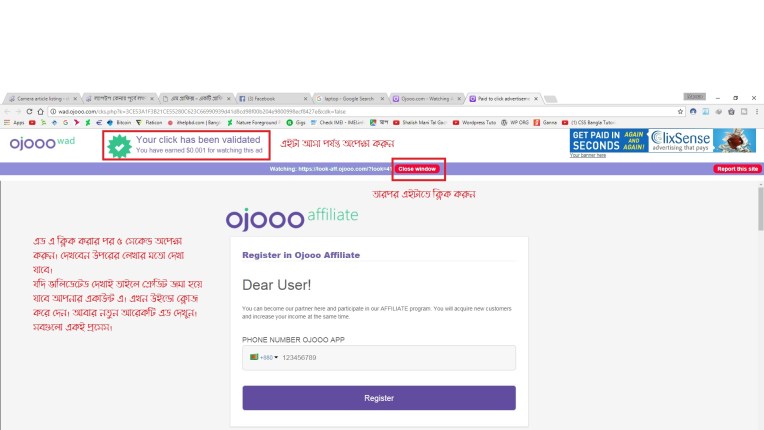
Task: Click the phone number input field
Action: point(395,357)
